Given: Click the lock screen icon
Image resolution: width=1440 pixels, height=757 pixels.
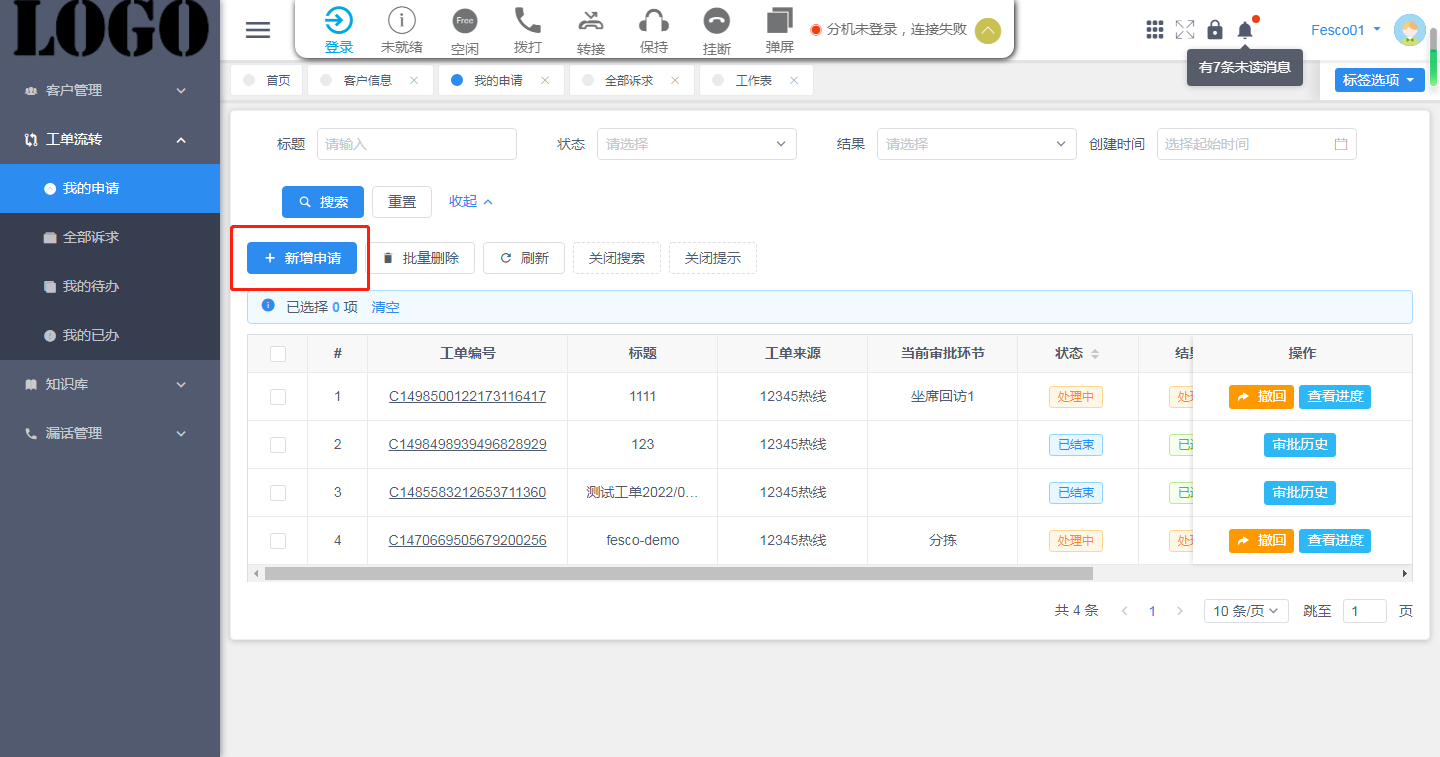Looking at the screenshot, I should click(x=1215, y=30).
